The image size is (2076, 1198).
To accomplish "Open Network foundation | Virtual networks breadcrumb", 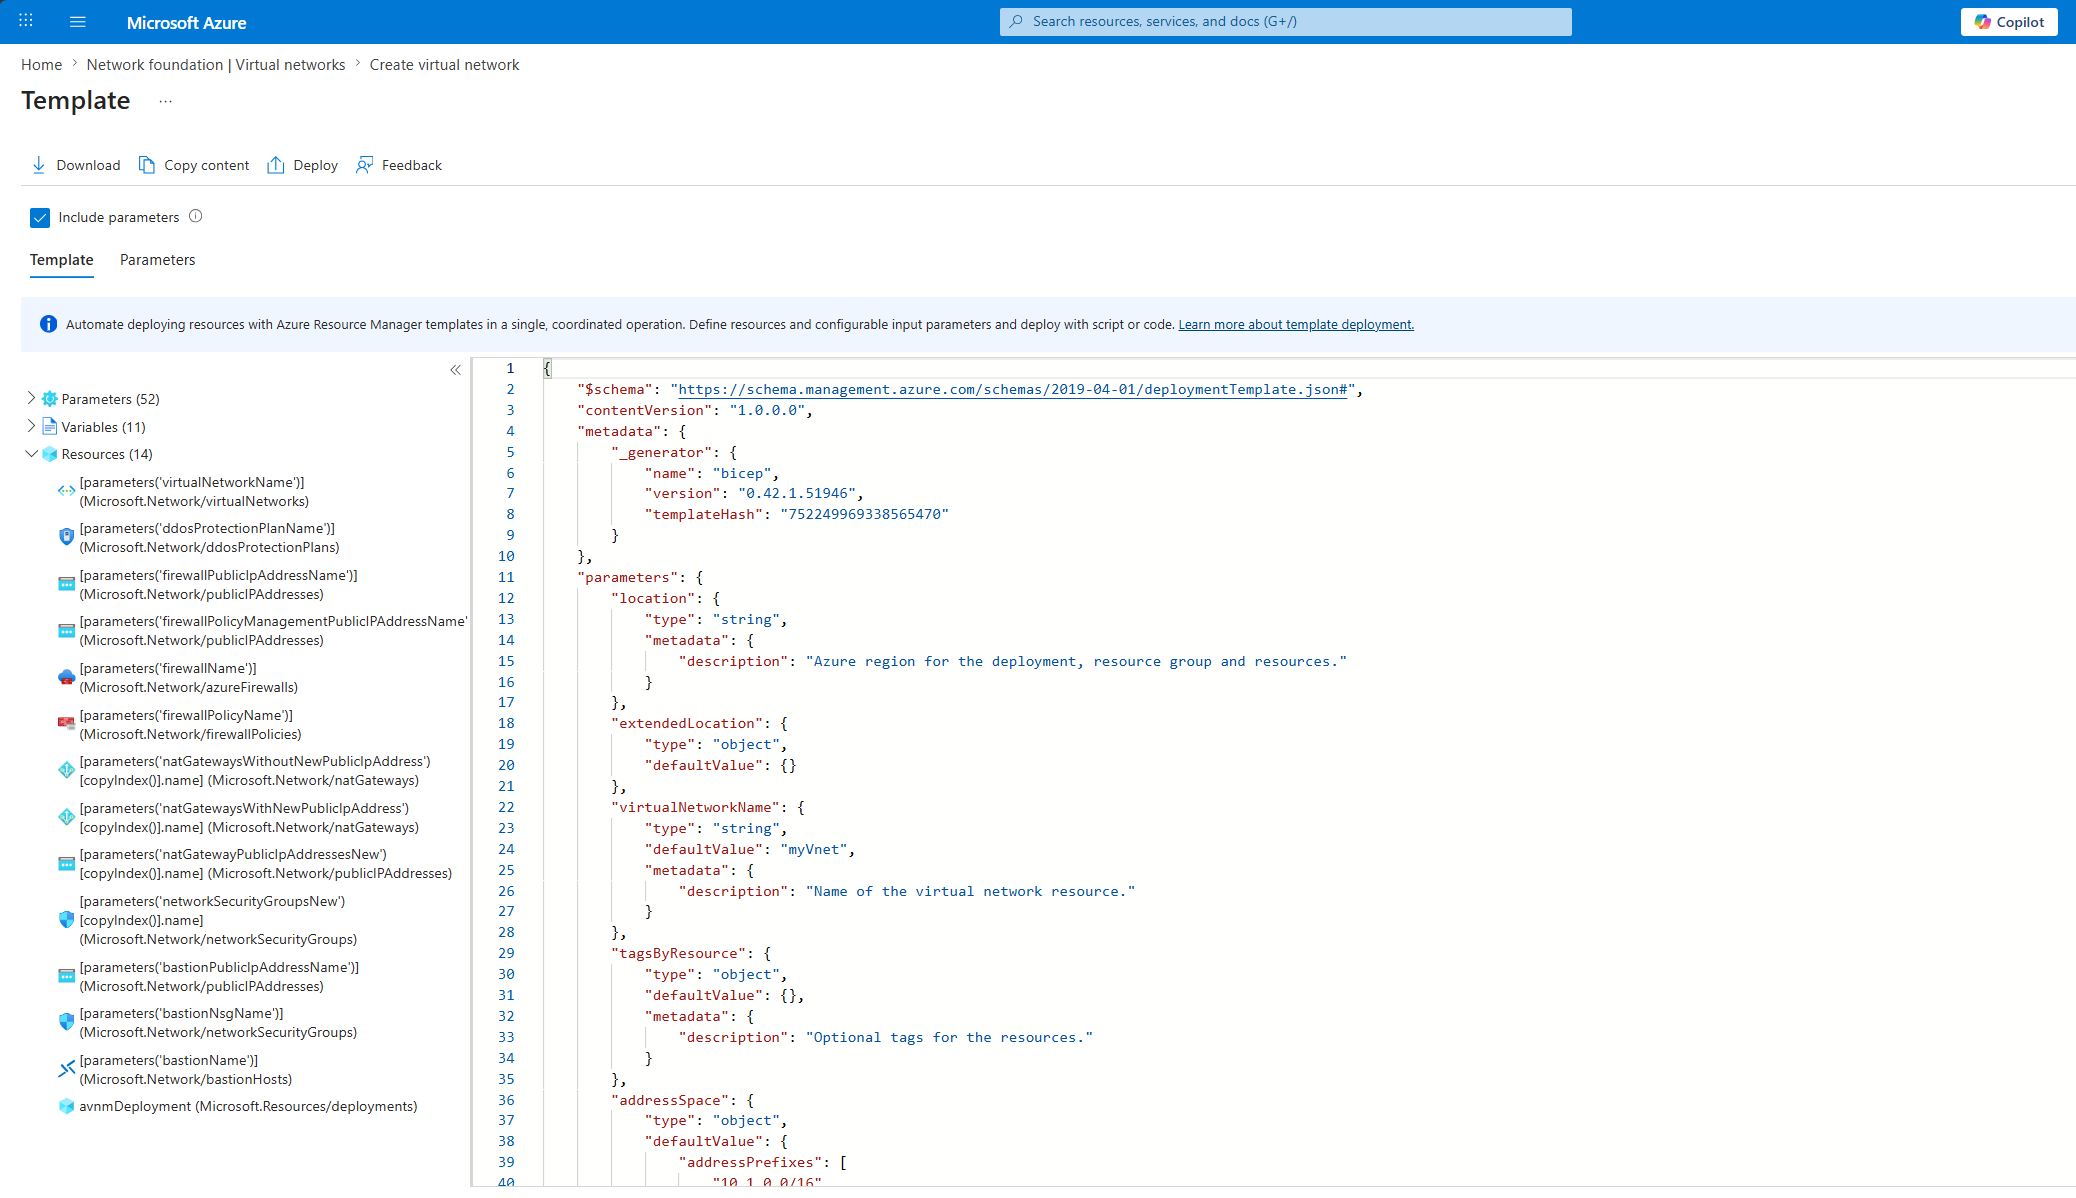I will coord(216,65).
